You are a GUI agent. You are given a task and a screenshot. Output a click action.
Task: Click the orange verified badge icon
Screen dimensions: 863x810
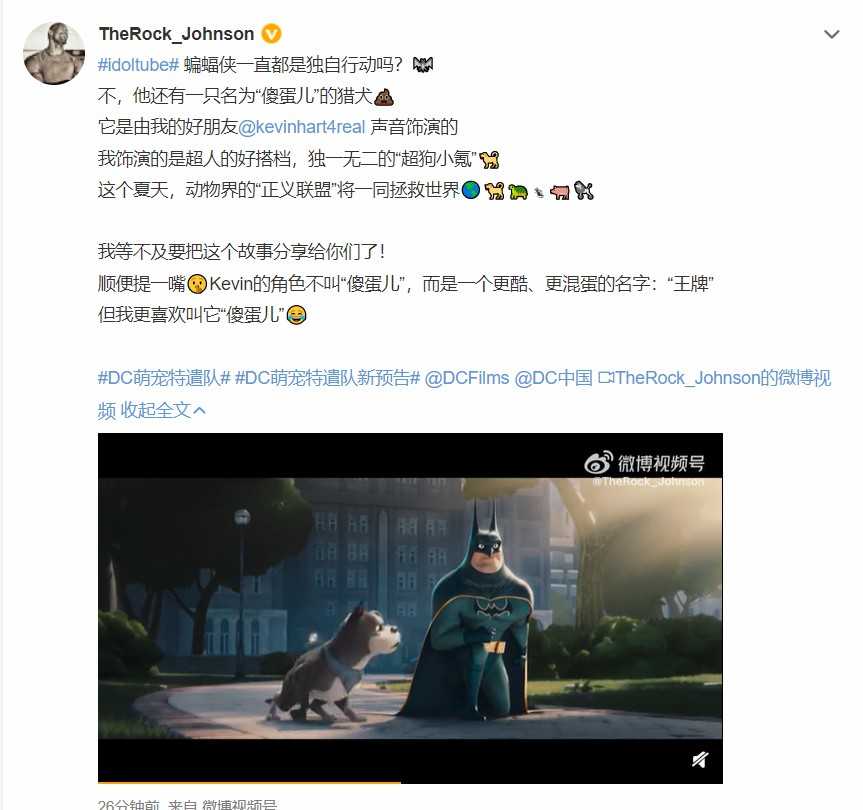[270, 34]
